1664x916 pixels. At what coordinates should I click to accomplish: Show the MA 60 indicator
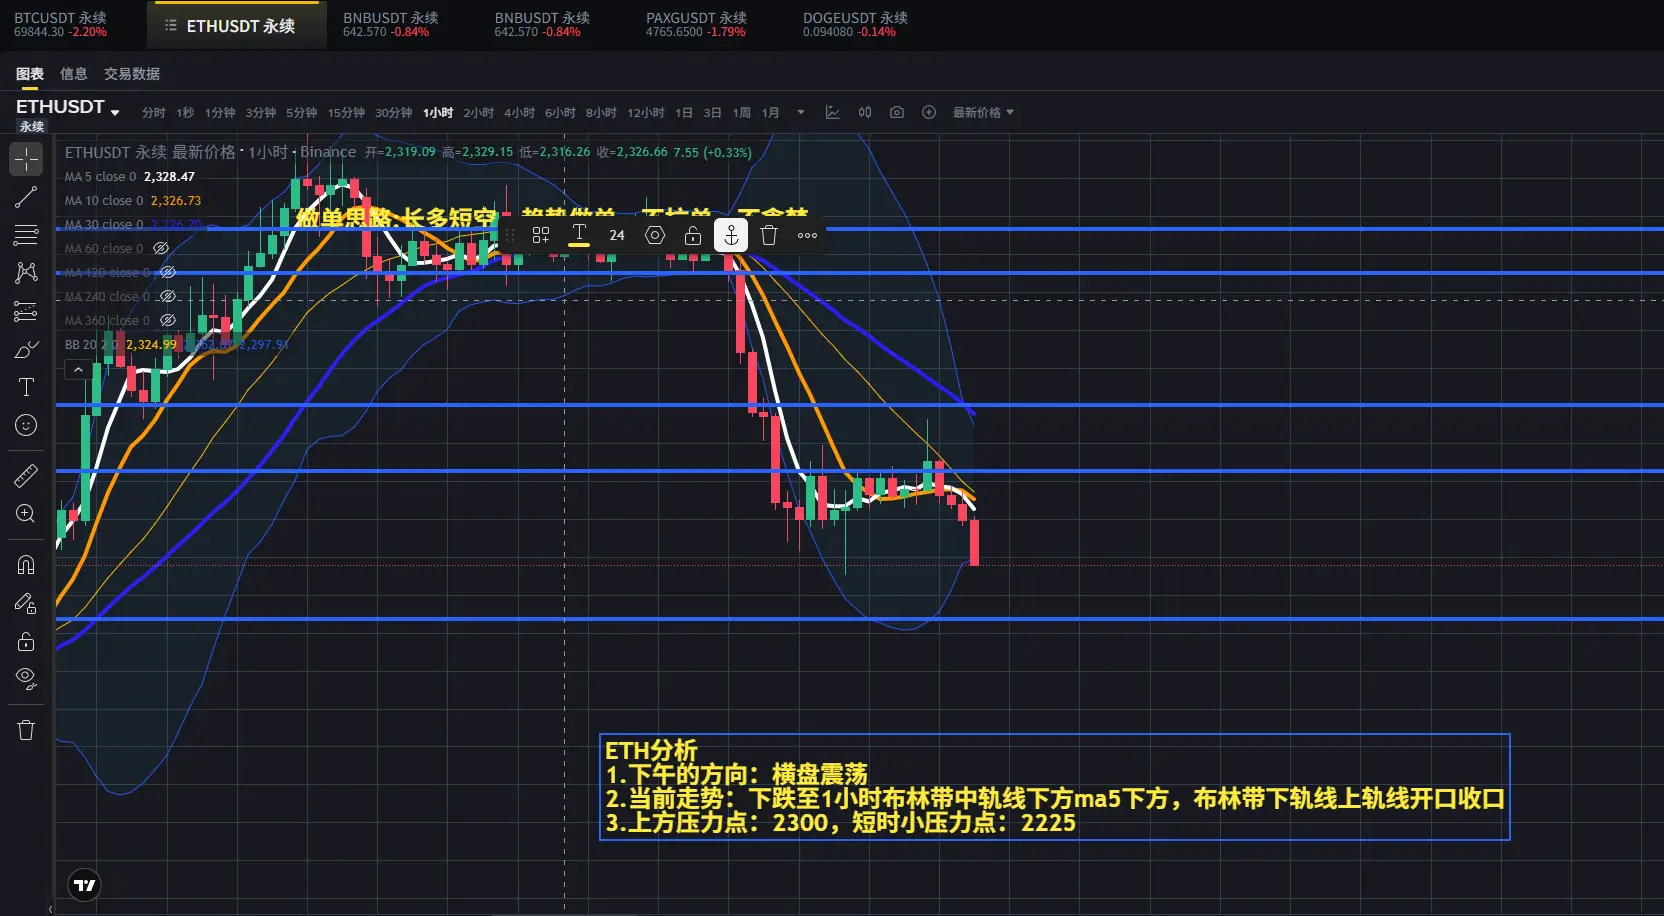coord(161,248)
